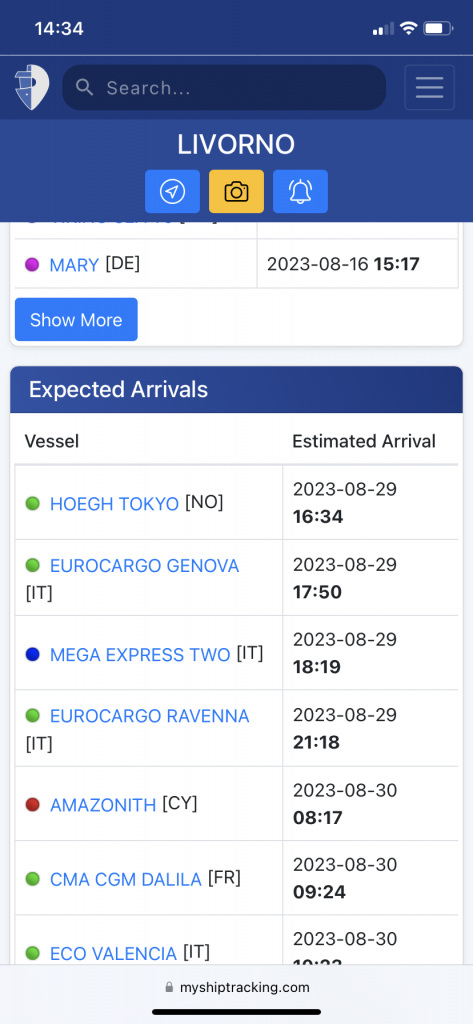Tap green status dot beside HOEGH TOKYO
Viewport: 473px width, 1024px height.
[33, 504]
